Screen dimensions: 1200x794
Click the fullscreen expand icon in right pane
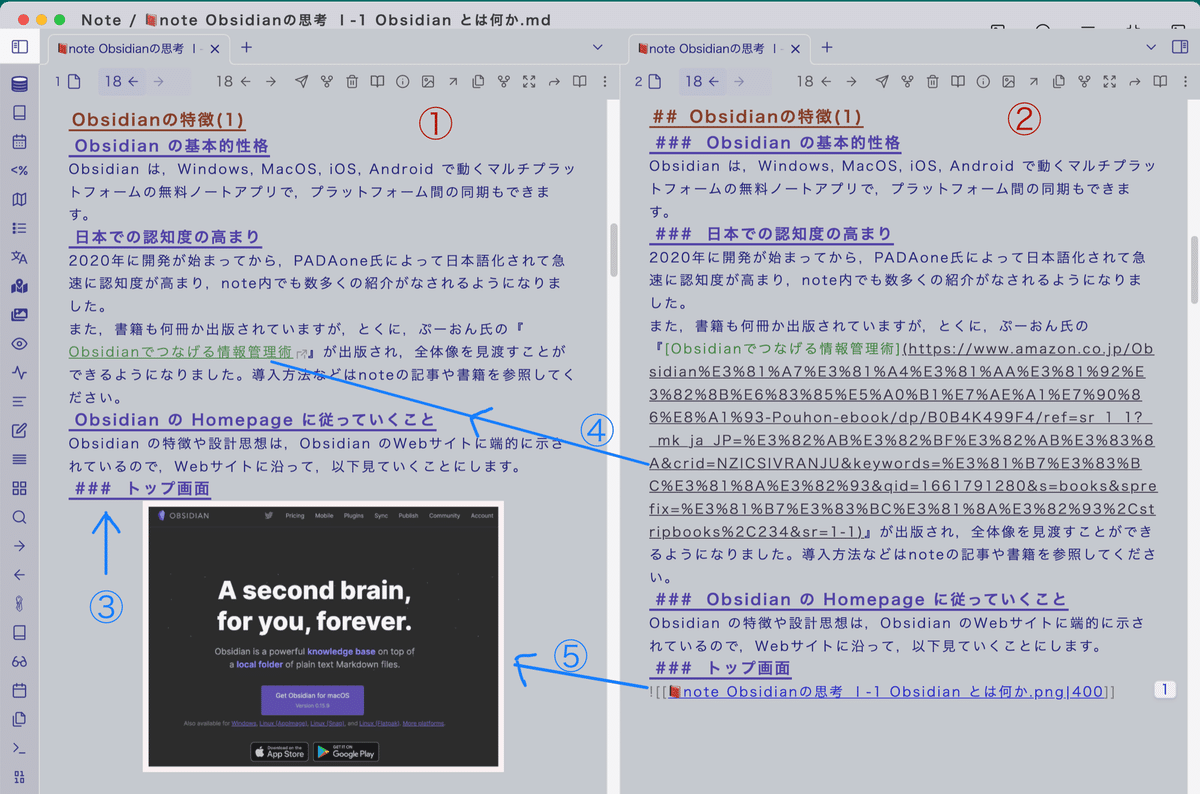click(x=1110, y=82)
